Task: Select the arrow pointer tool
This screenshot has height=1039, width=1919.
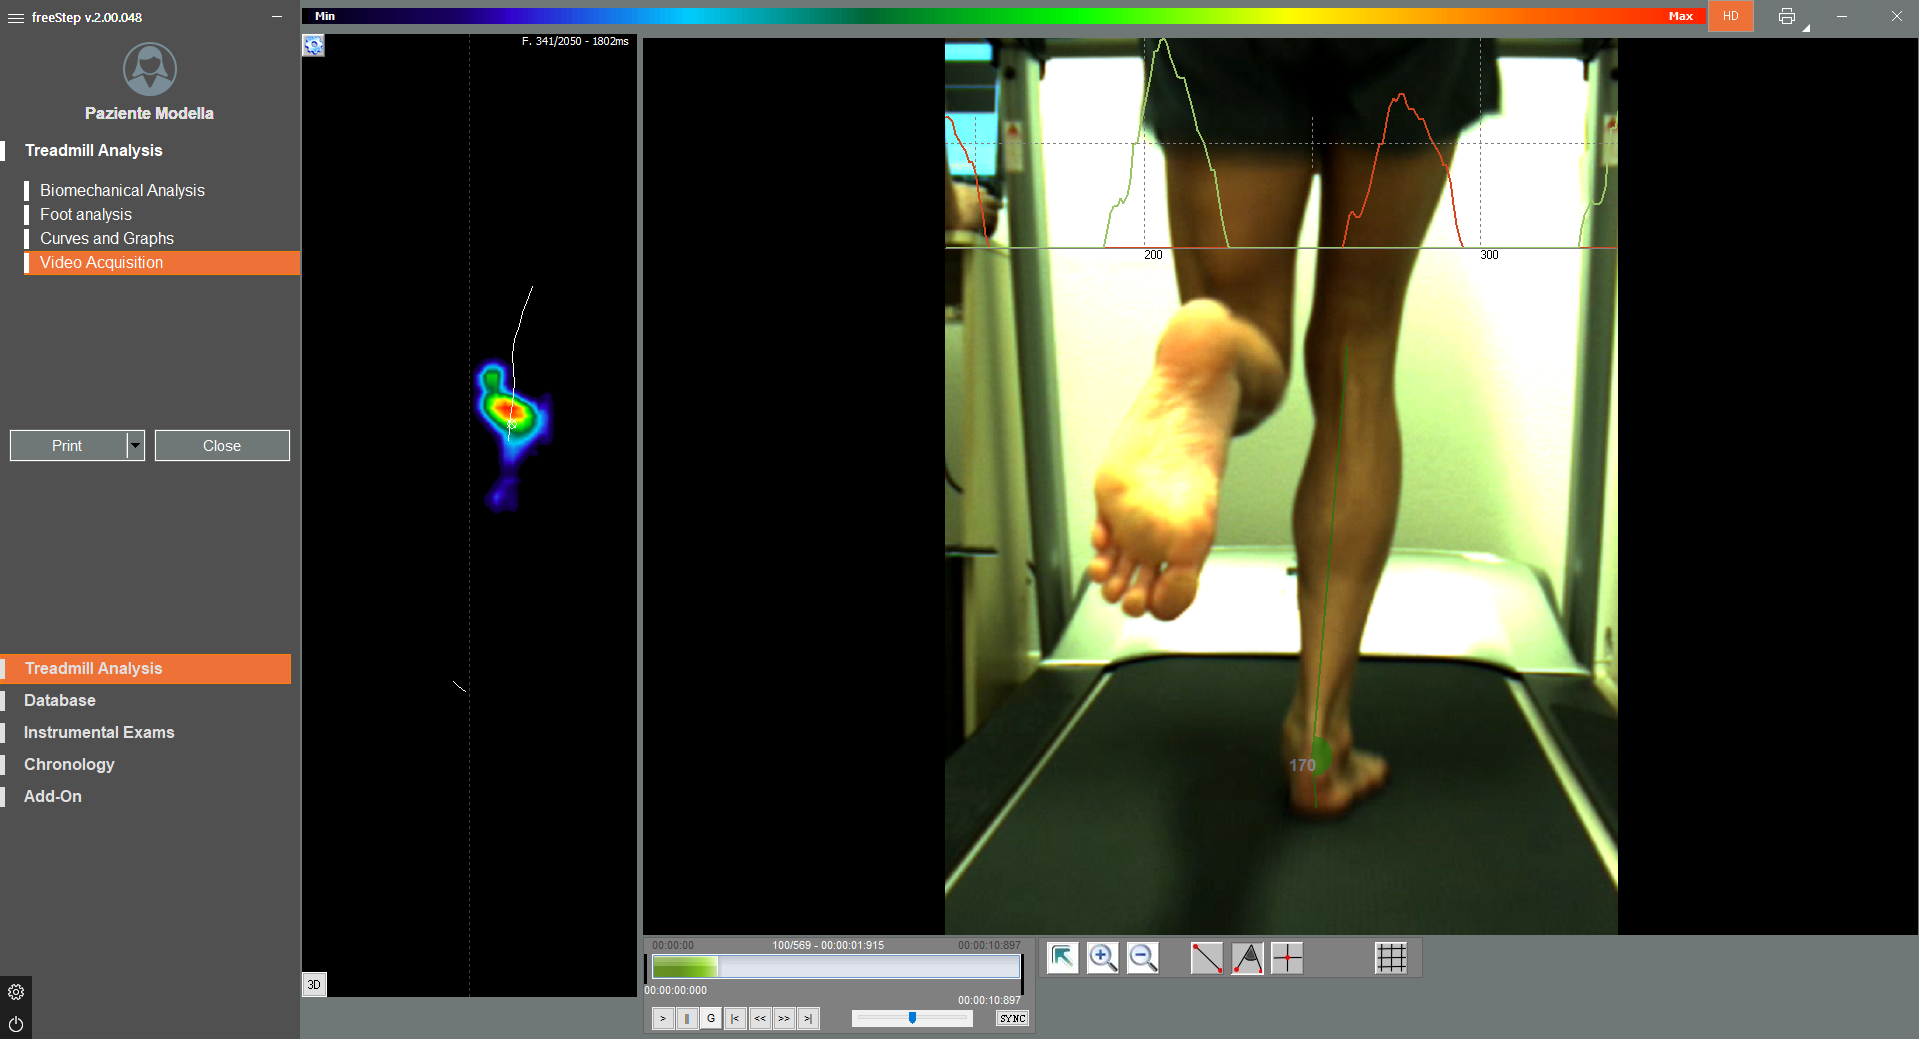Action: click(x=1062, y=958)
